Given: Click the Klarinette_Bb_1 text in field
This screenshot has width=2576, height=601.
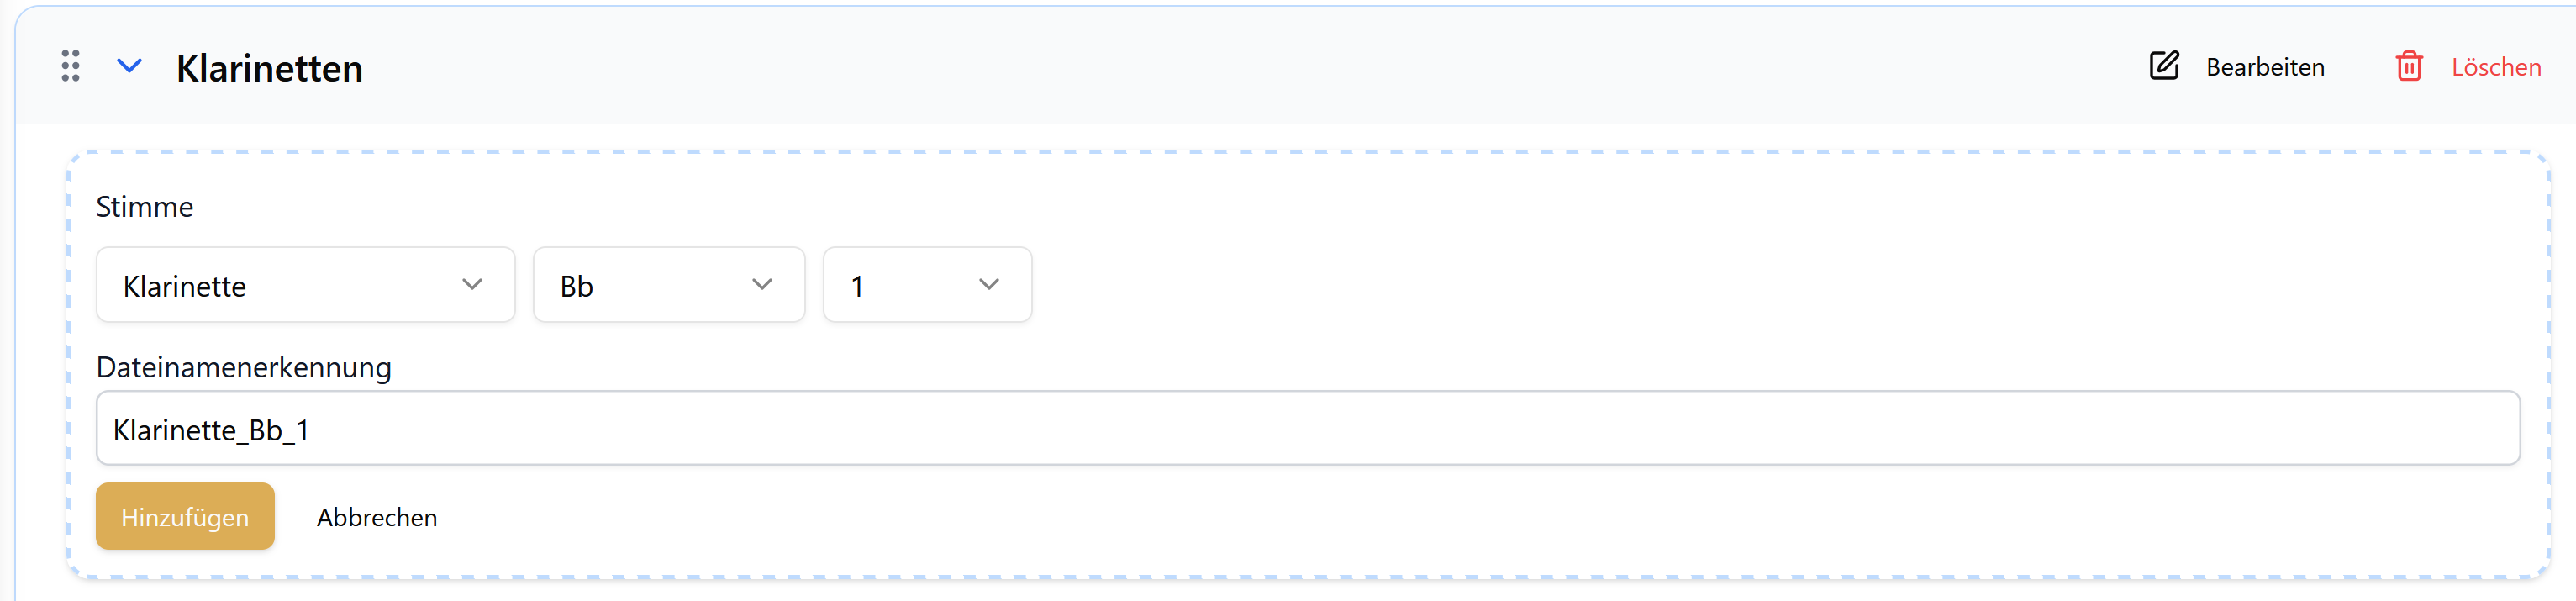Looking at the screenshot, I should pos(211,430).
